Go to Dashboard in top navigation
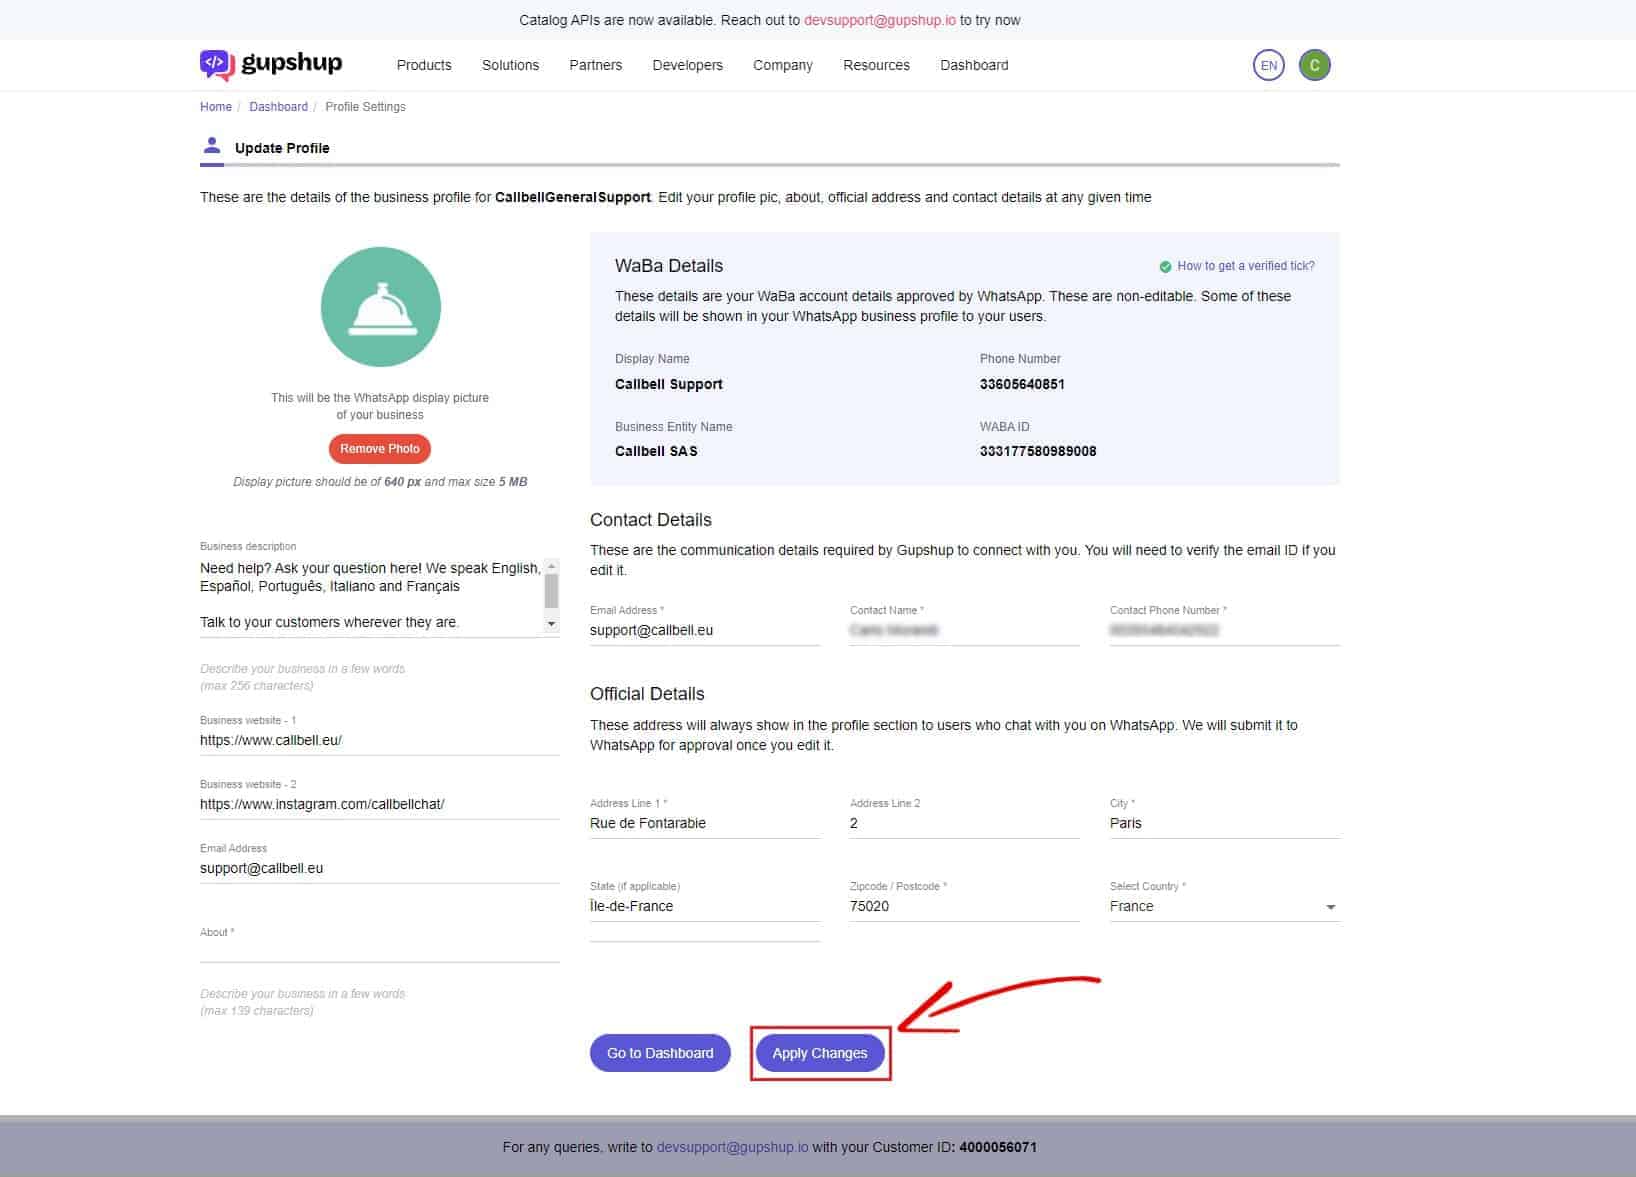 (974, 65)
